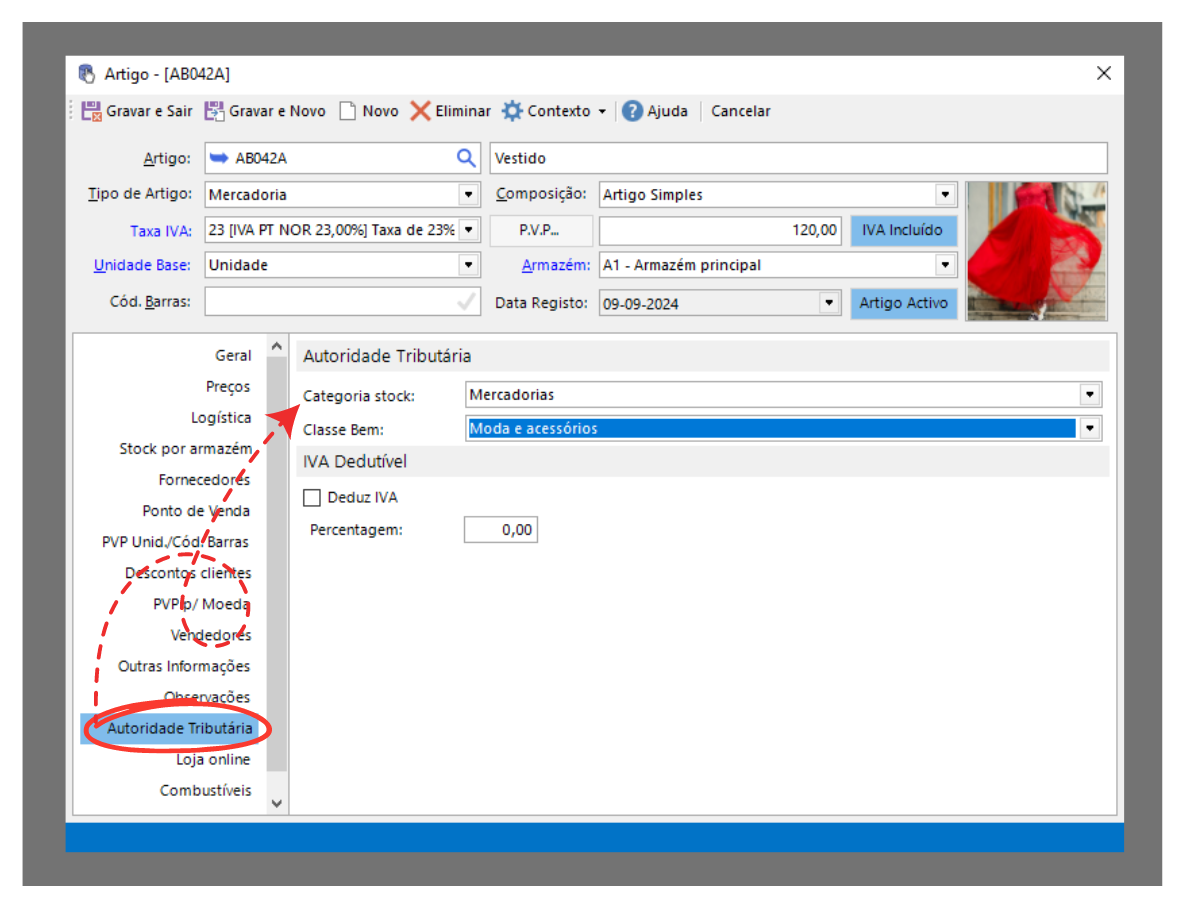Toggle the Artigo Activo button

click(904, 303)
